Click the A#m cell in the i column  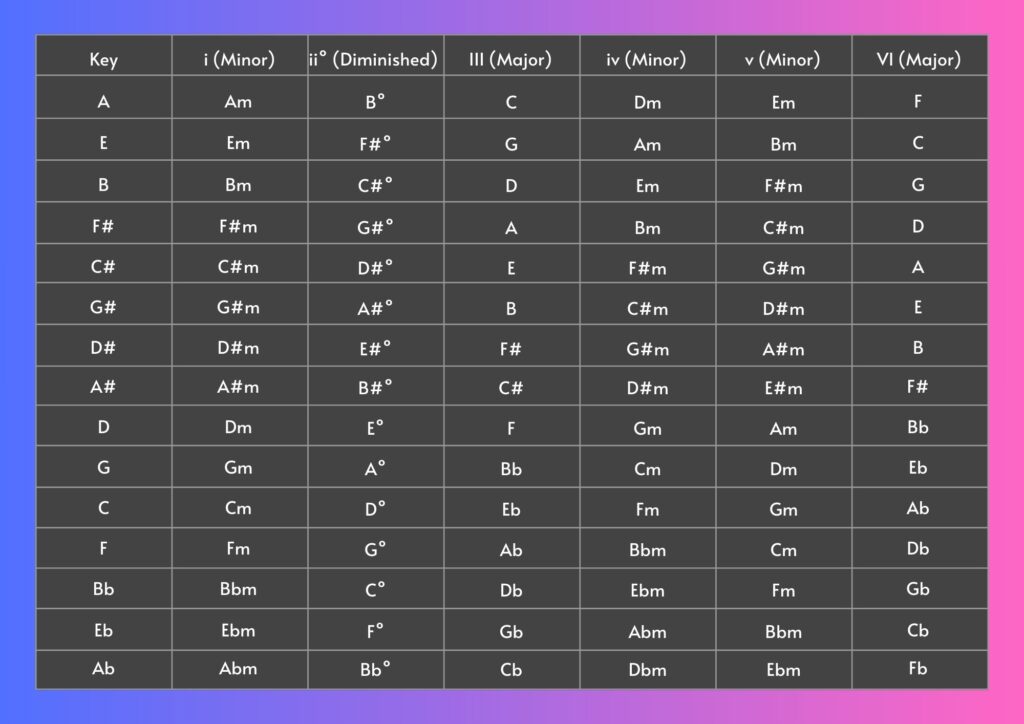pyautogui.click(x=238, y=388)
